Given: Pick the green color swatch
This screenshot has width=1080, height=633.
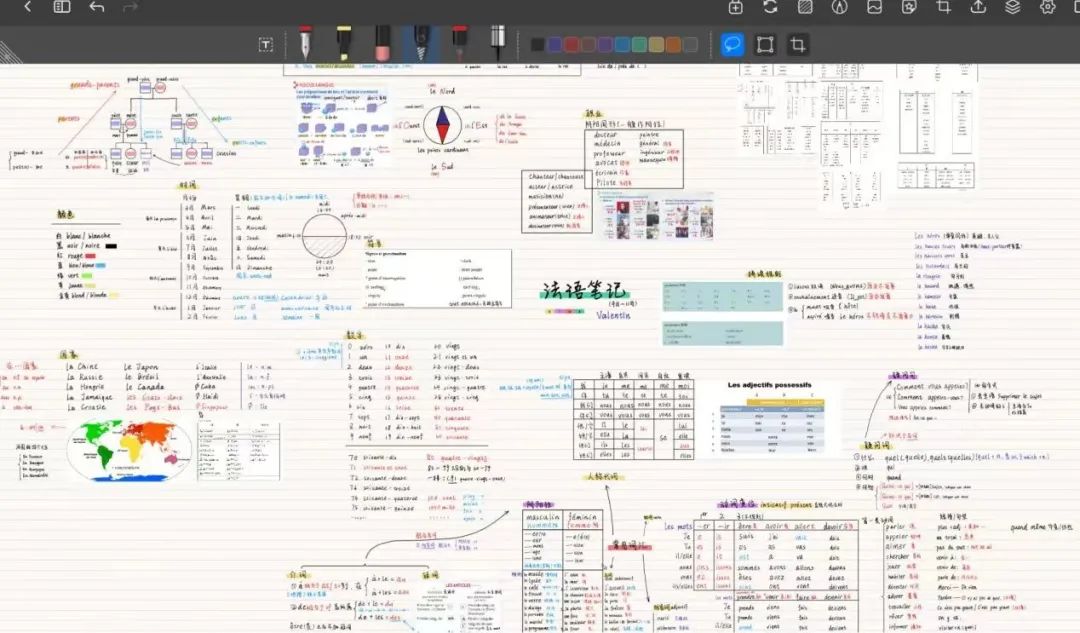Looking at the screenshot, I should coord(639,44).
